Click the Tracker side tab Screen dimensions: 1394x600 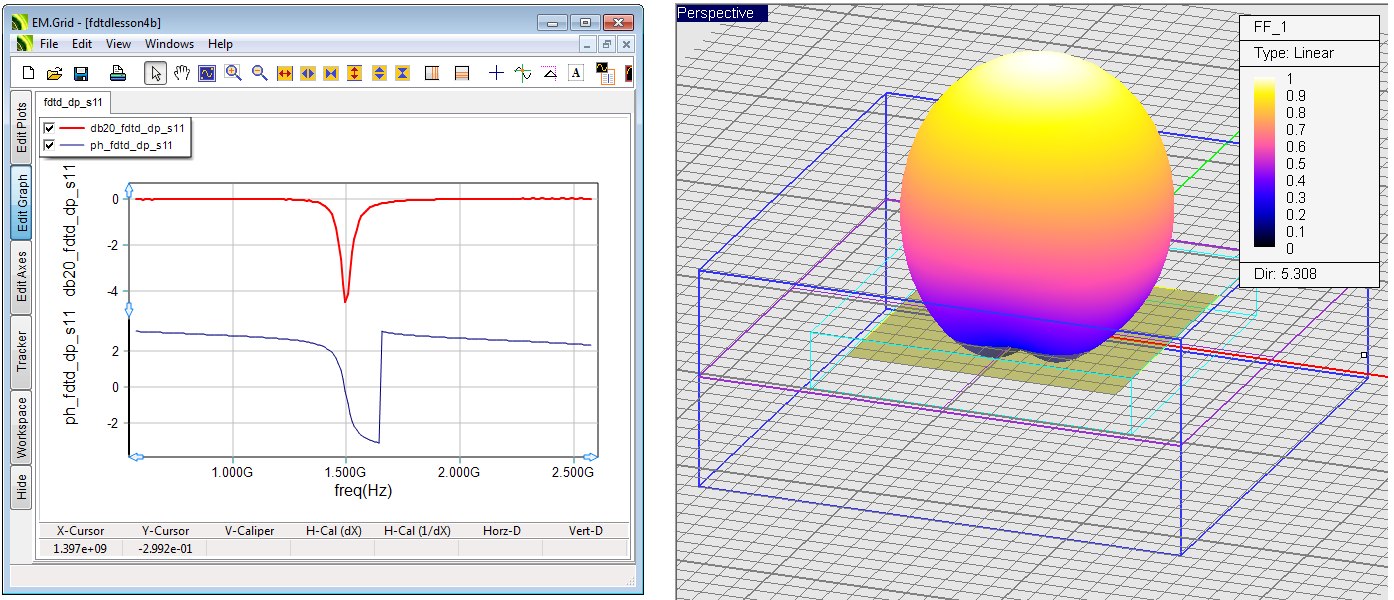[x=21, y=351]
